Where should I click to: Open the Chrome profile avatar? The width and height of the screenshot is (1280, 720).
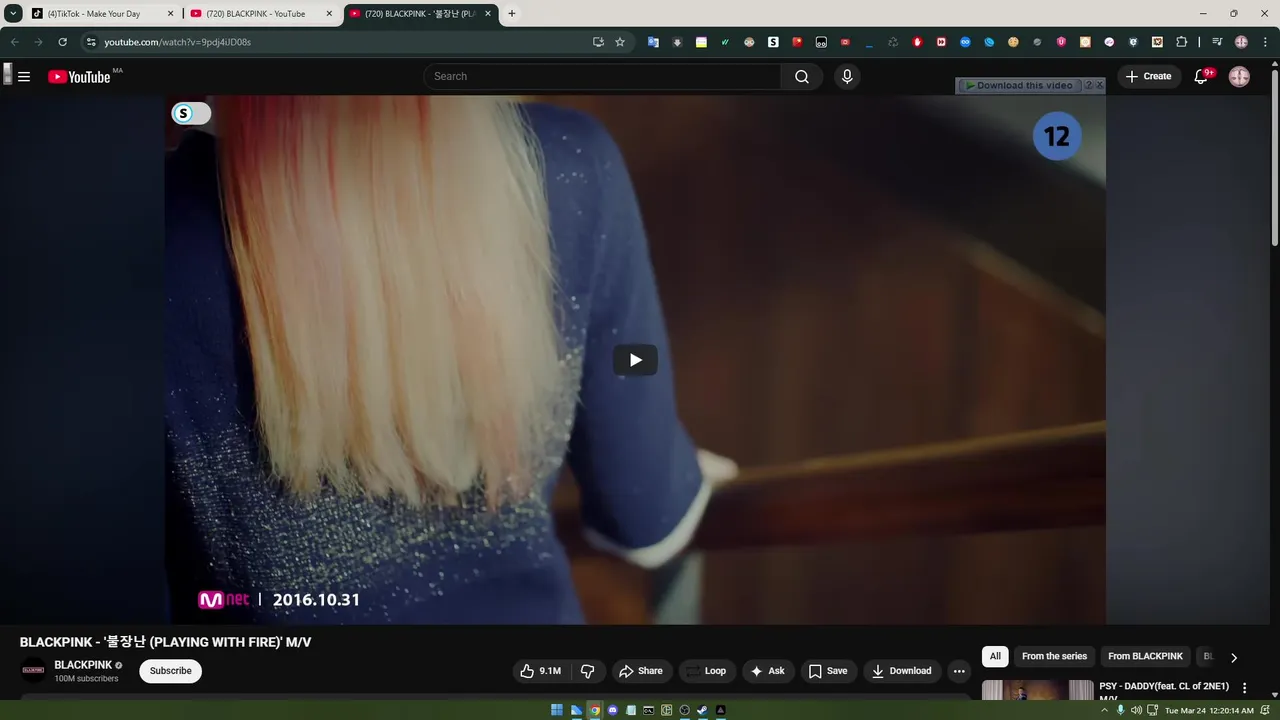[x=1241, y=42]
